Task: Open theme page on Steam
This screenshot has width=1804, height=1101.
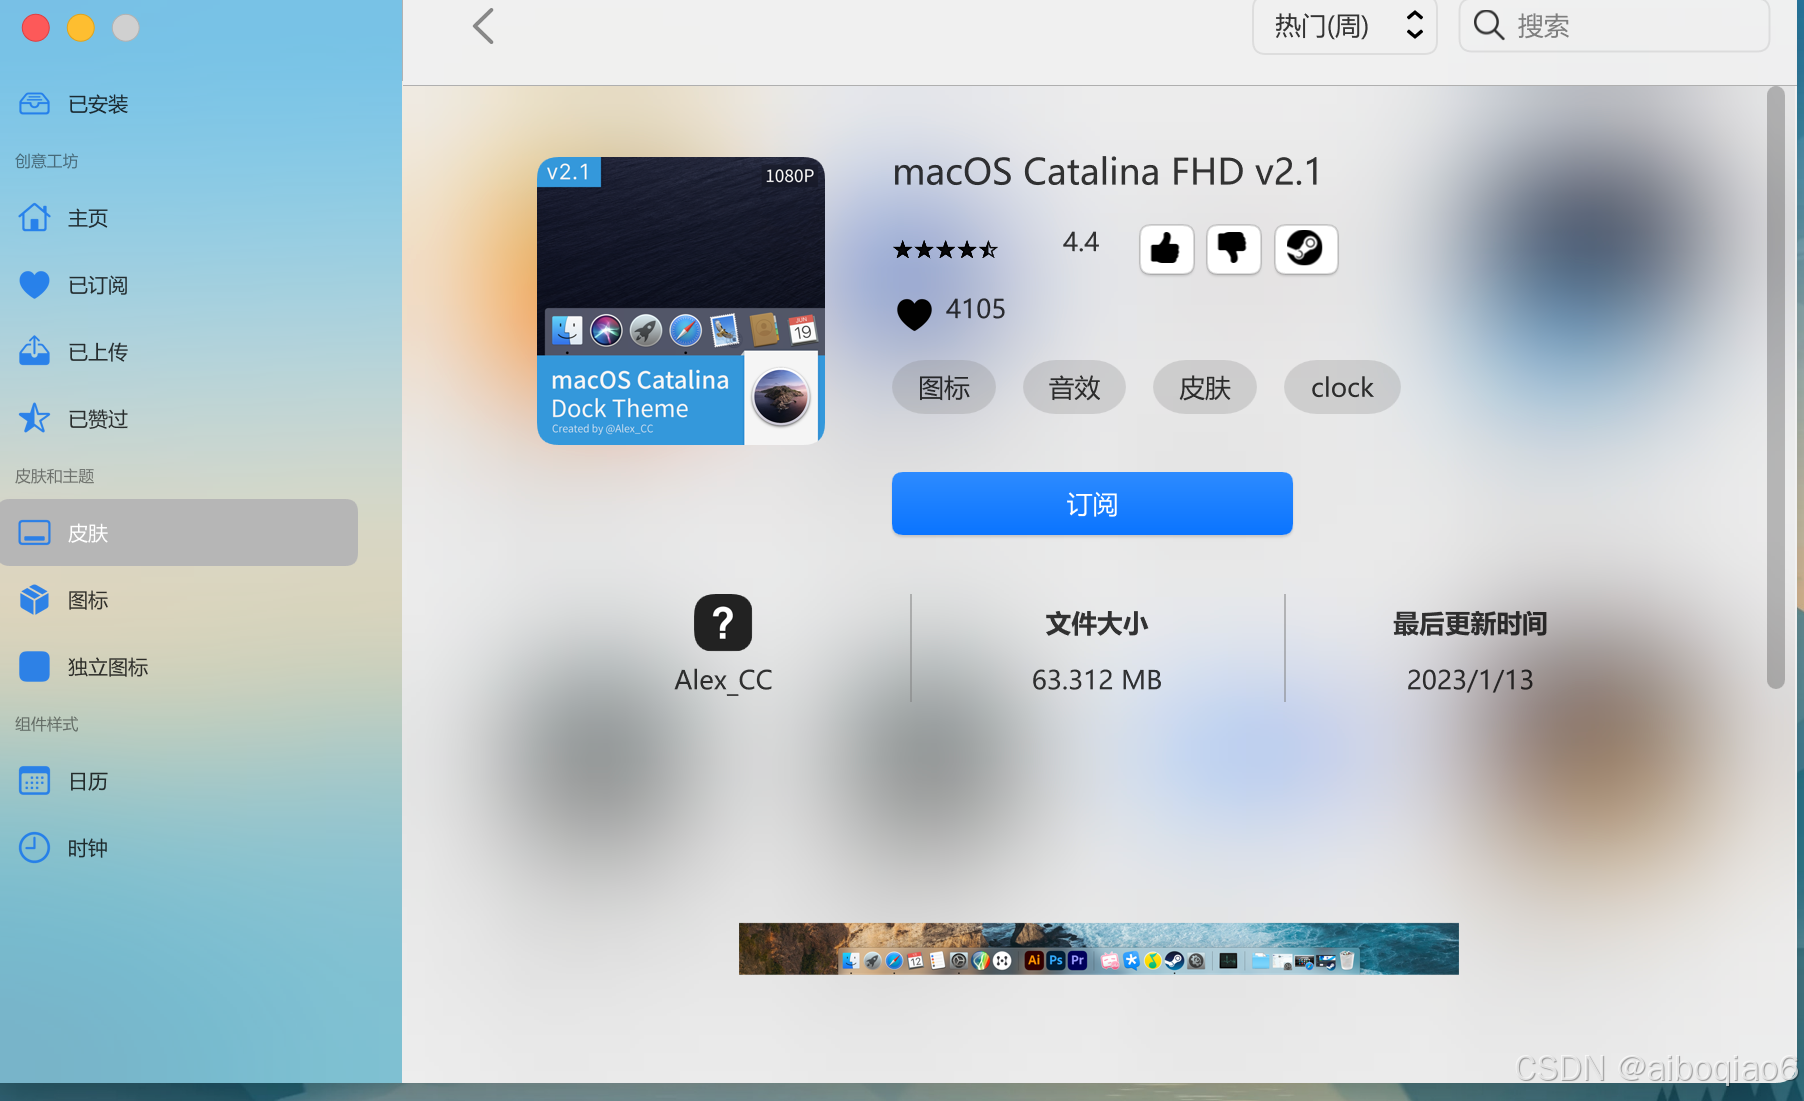Action: (1305, 249)
